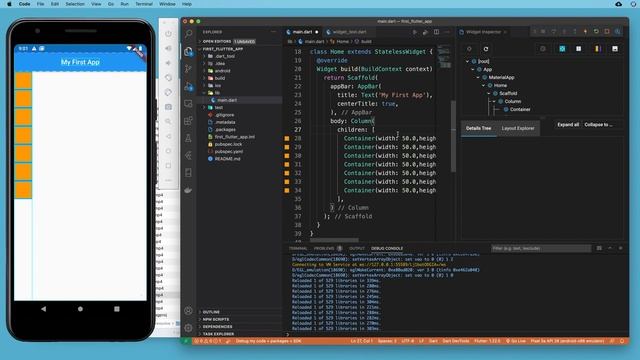
Task: Click the Collapse to selected button
Action: pyautogui.click(x=598, y=124)
